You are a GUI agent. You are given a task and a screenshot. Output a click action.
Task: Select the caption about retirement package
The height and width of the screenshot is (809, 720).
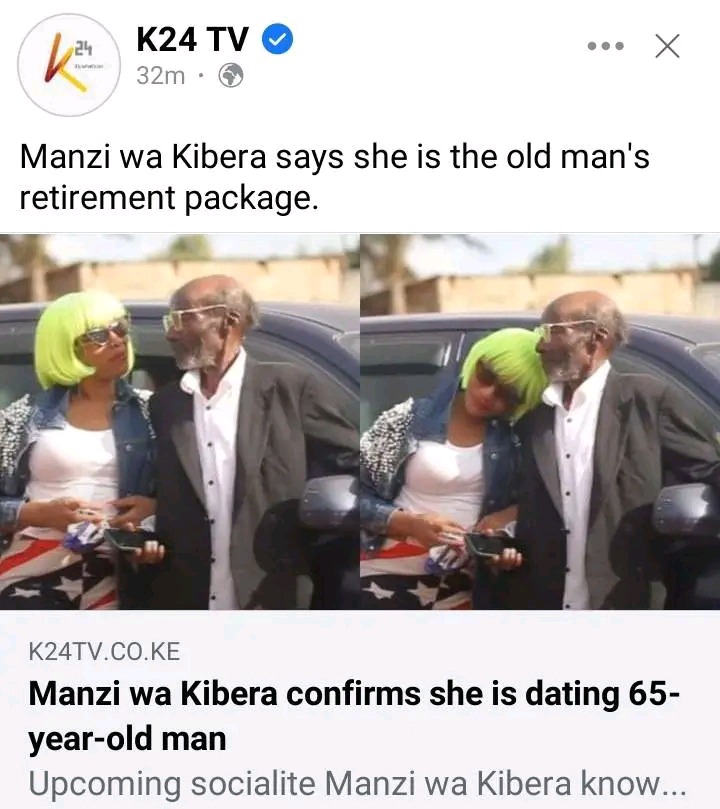(334, 177)
